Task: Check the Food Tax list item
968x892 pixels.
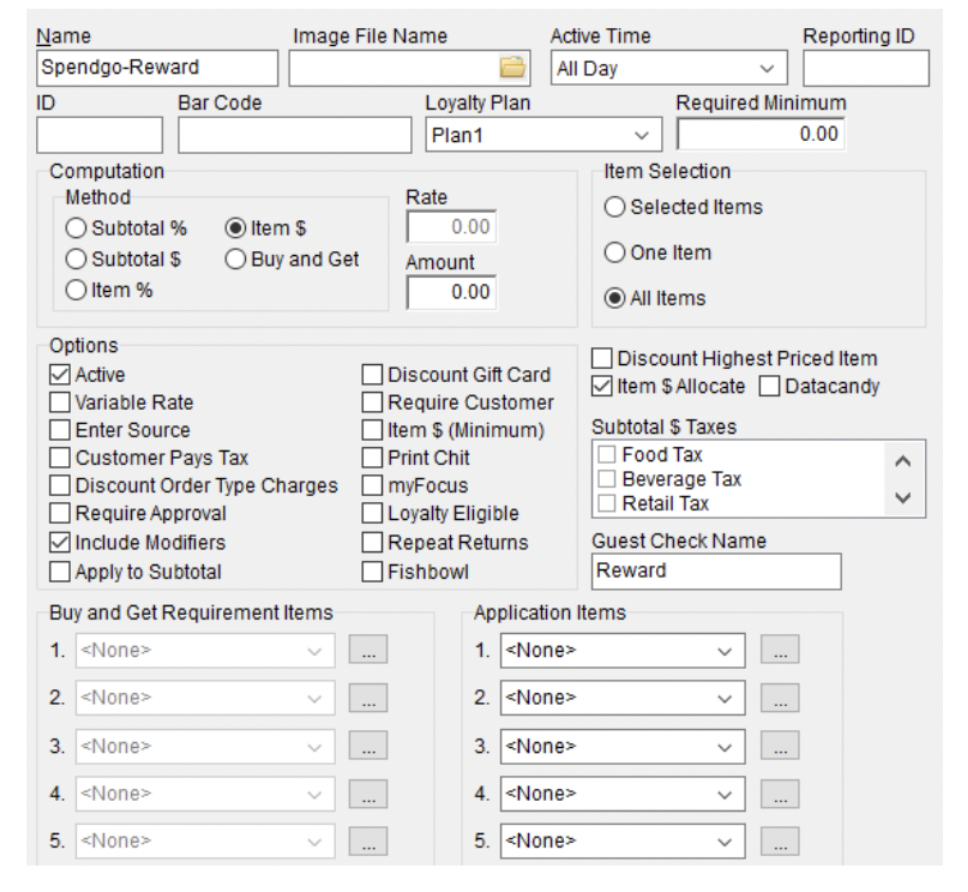Action: 607,455
